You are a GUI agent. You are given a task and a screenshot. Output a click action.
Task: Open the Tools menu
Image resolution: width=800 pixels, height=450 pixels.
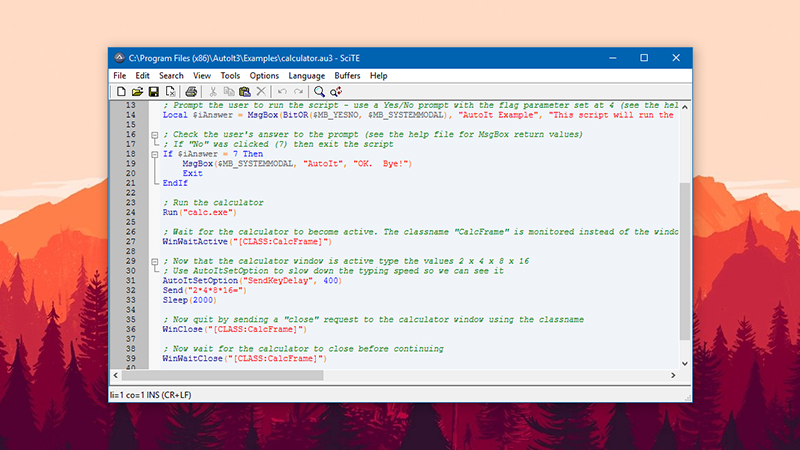point(230,76)
